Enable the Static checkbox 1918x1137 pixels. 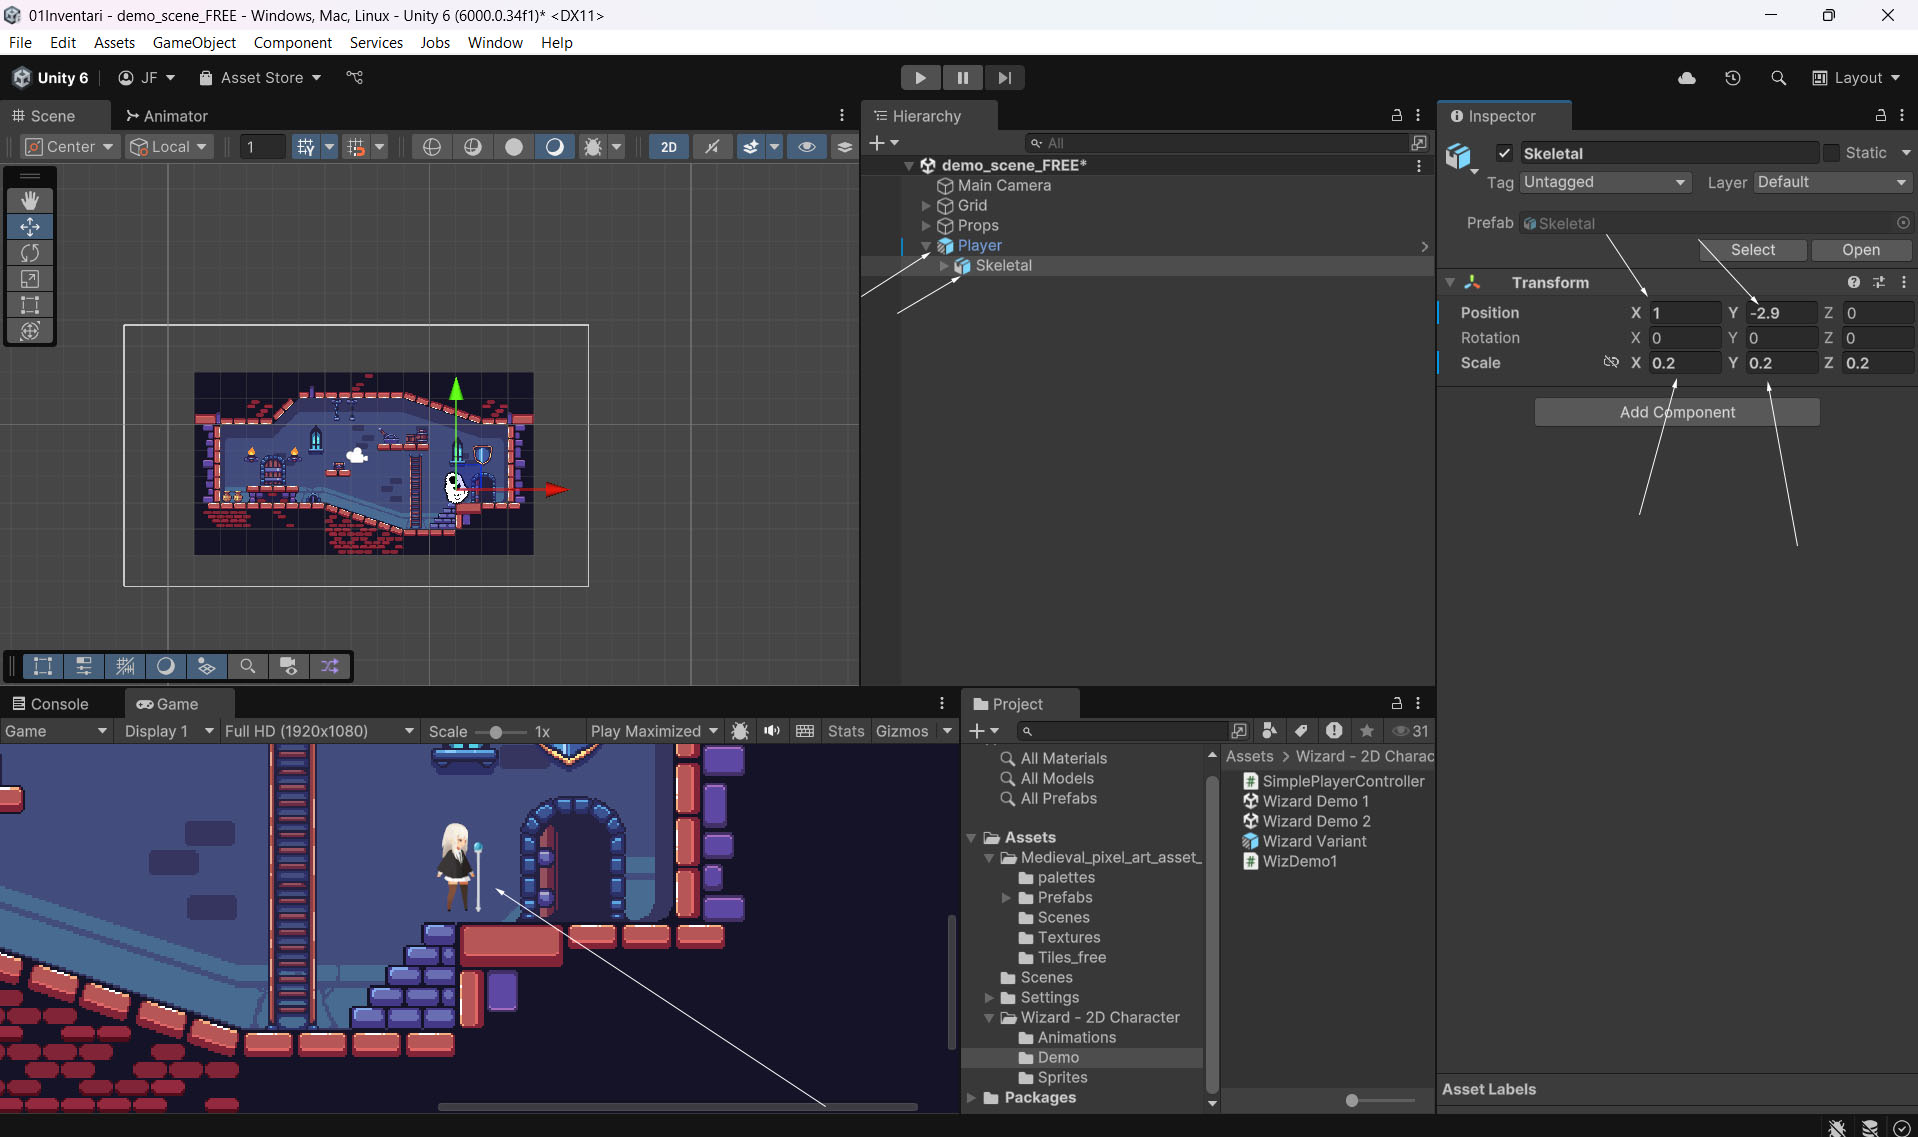[x=1831, y=153]
